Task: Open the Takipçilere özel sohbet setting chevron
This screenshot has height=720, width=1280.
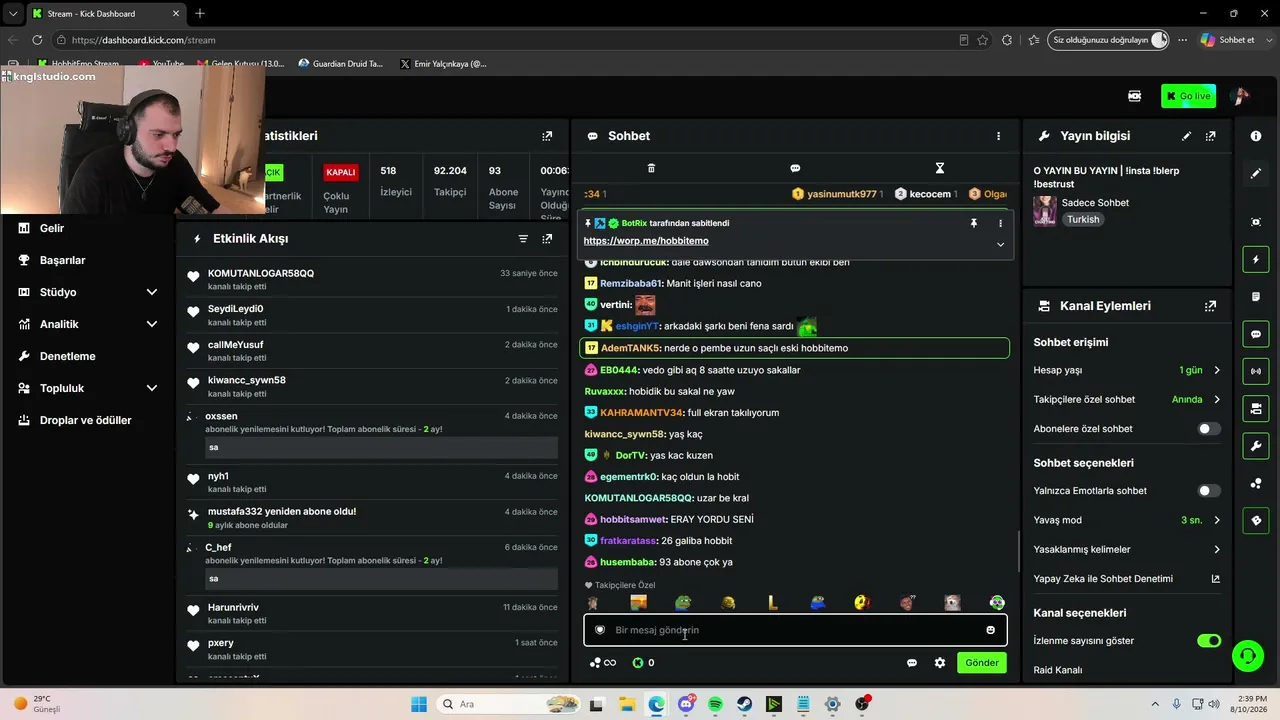Action: pos(1217,400)
